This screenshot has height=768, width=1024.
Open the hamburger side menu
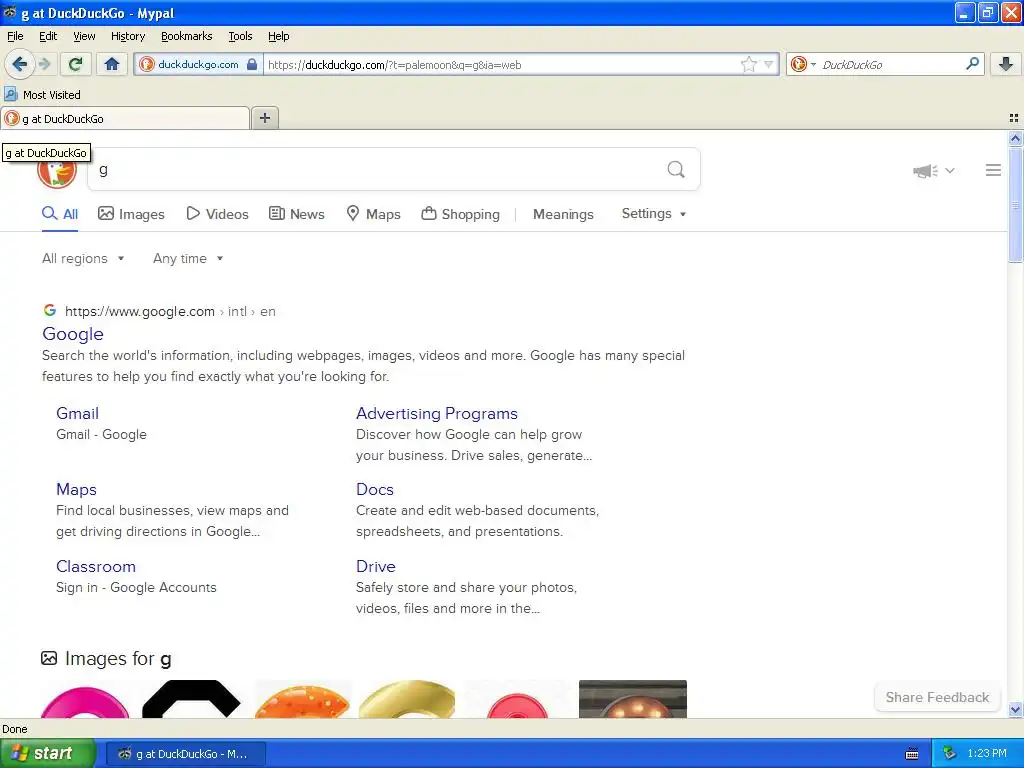point(993,170)
